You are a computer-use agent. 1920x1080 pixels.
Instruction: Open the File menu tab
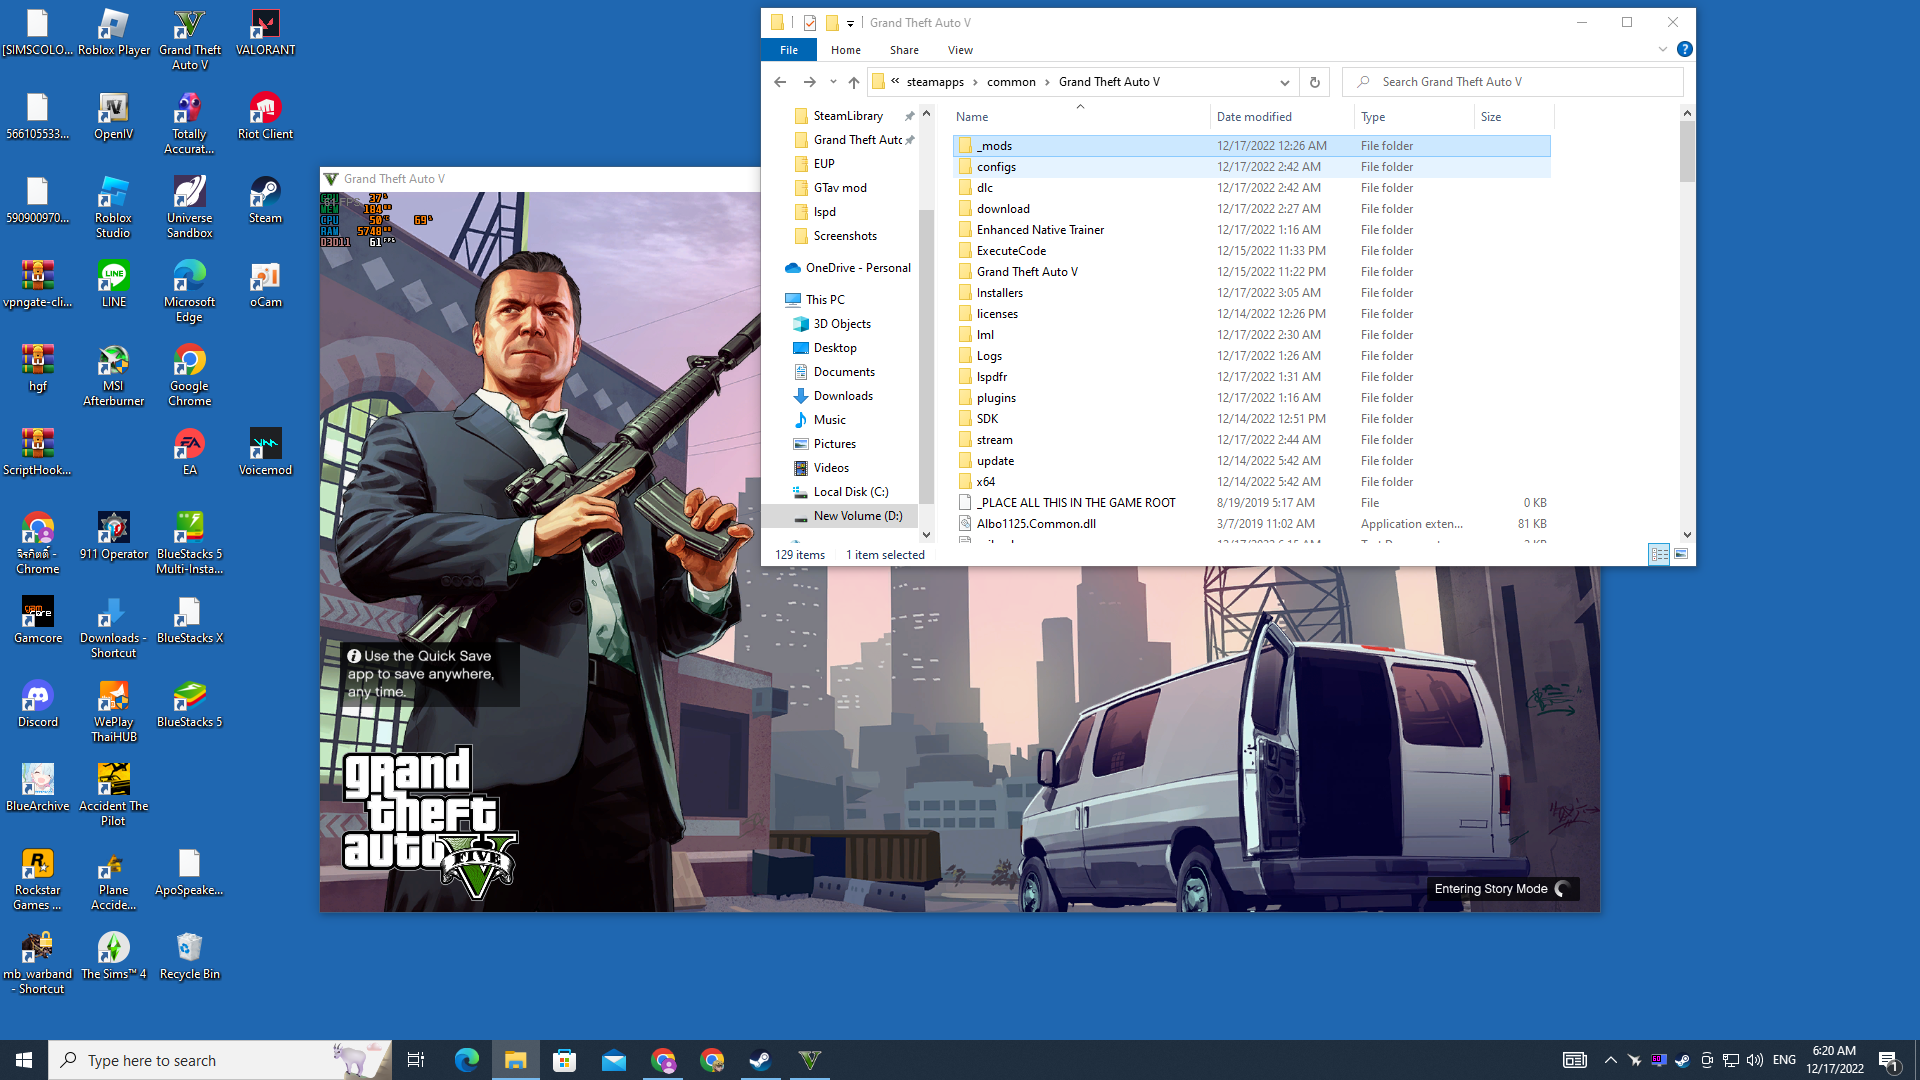(789, 50)
